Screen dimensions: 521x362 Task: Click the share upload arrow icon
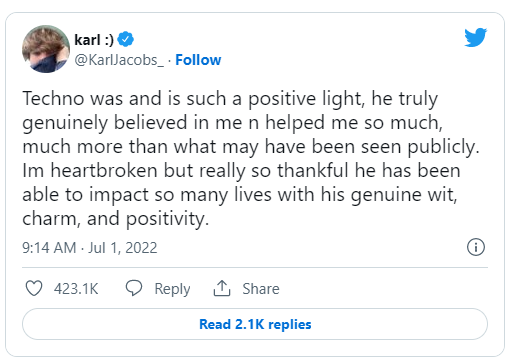pos(222,288)
